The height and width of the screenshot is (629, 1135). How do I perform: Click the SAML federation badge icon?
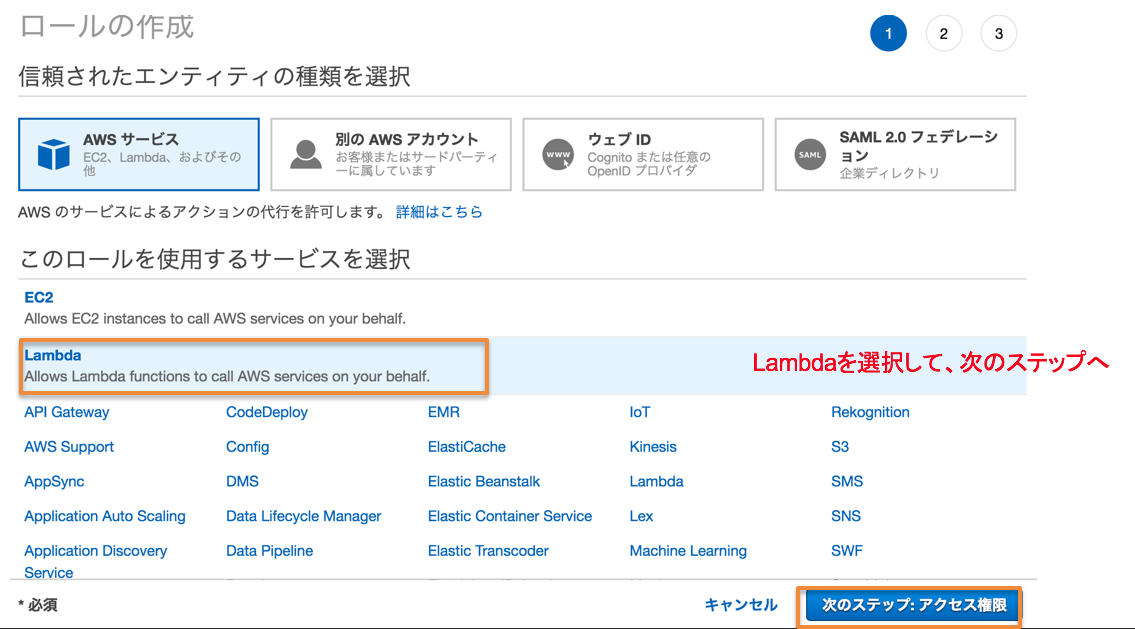(x=810, y=154)
